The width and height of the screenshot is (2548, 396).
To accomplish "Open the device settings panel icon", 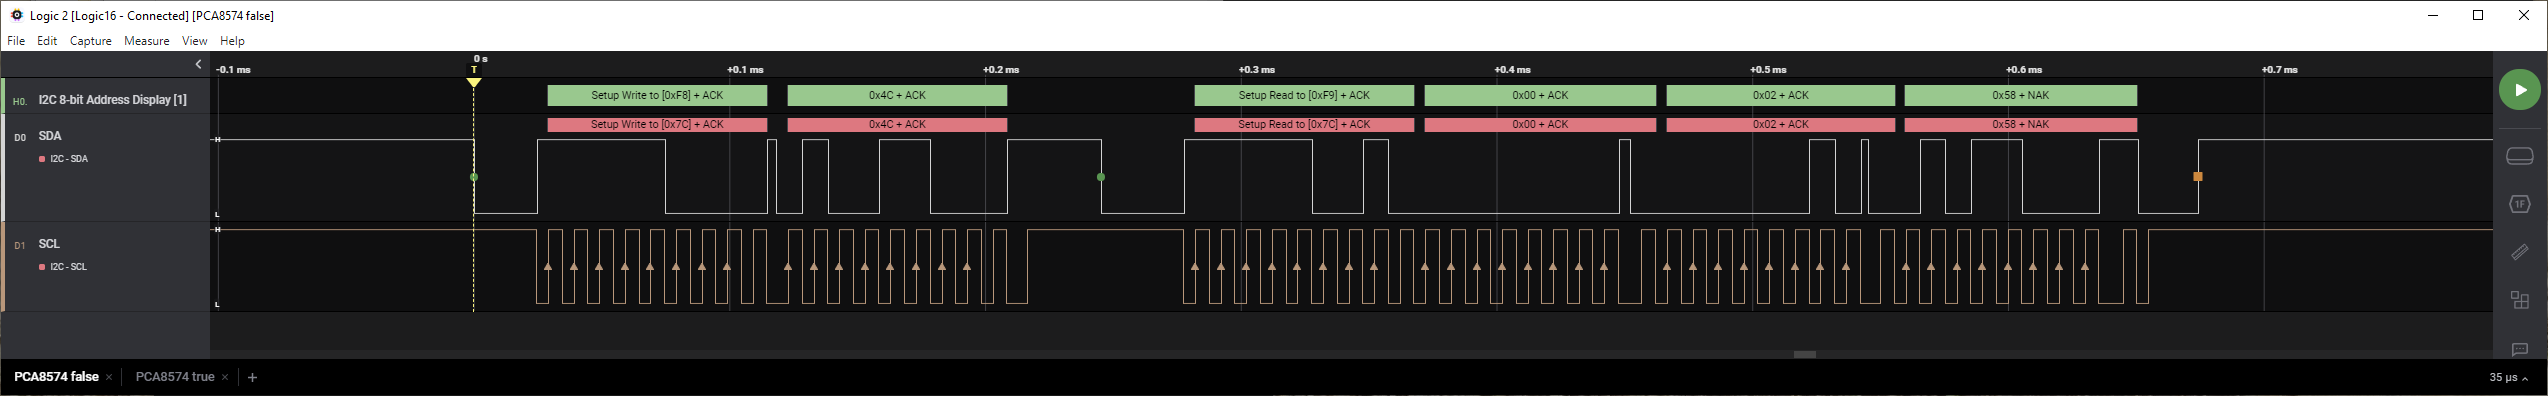I will tap(2520, 157).
